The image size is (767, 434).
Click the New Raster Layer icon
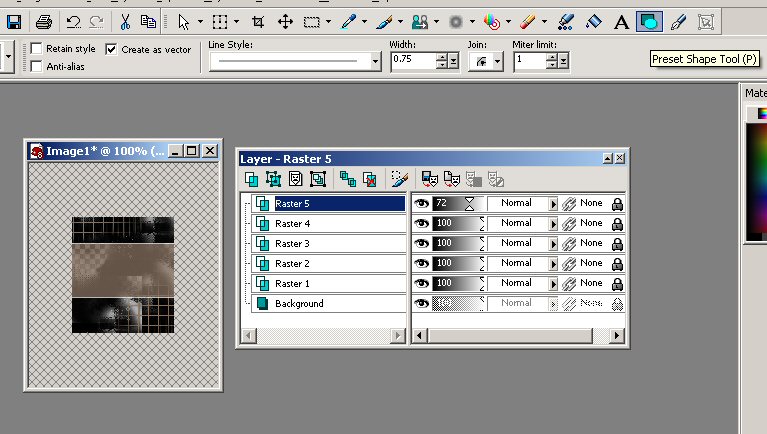tap(252, 179)
